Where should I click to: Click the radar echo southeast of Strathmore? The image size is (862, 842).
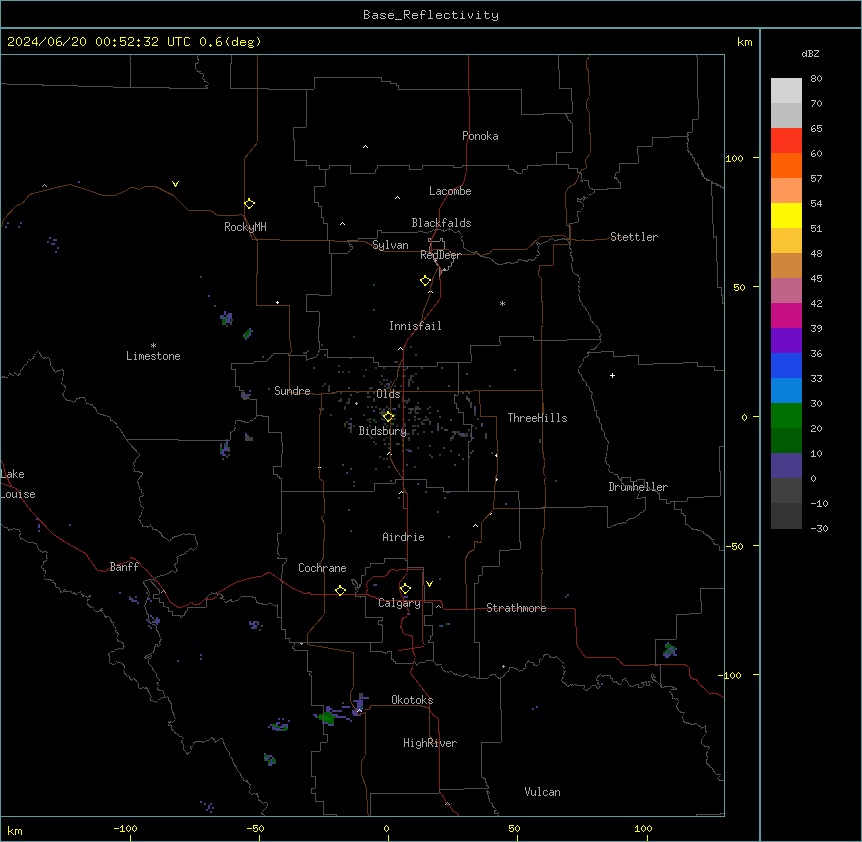(x=670, y=650)
